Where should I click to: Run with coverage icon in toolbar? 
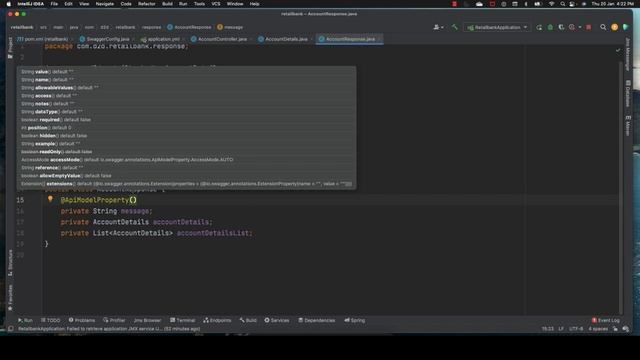click(561, 27)
